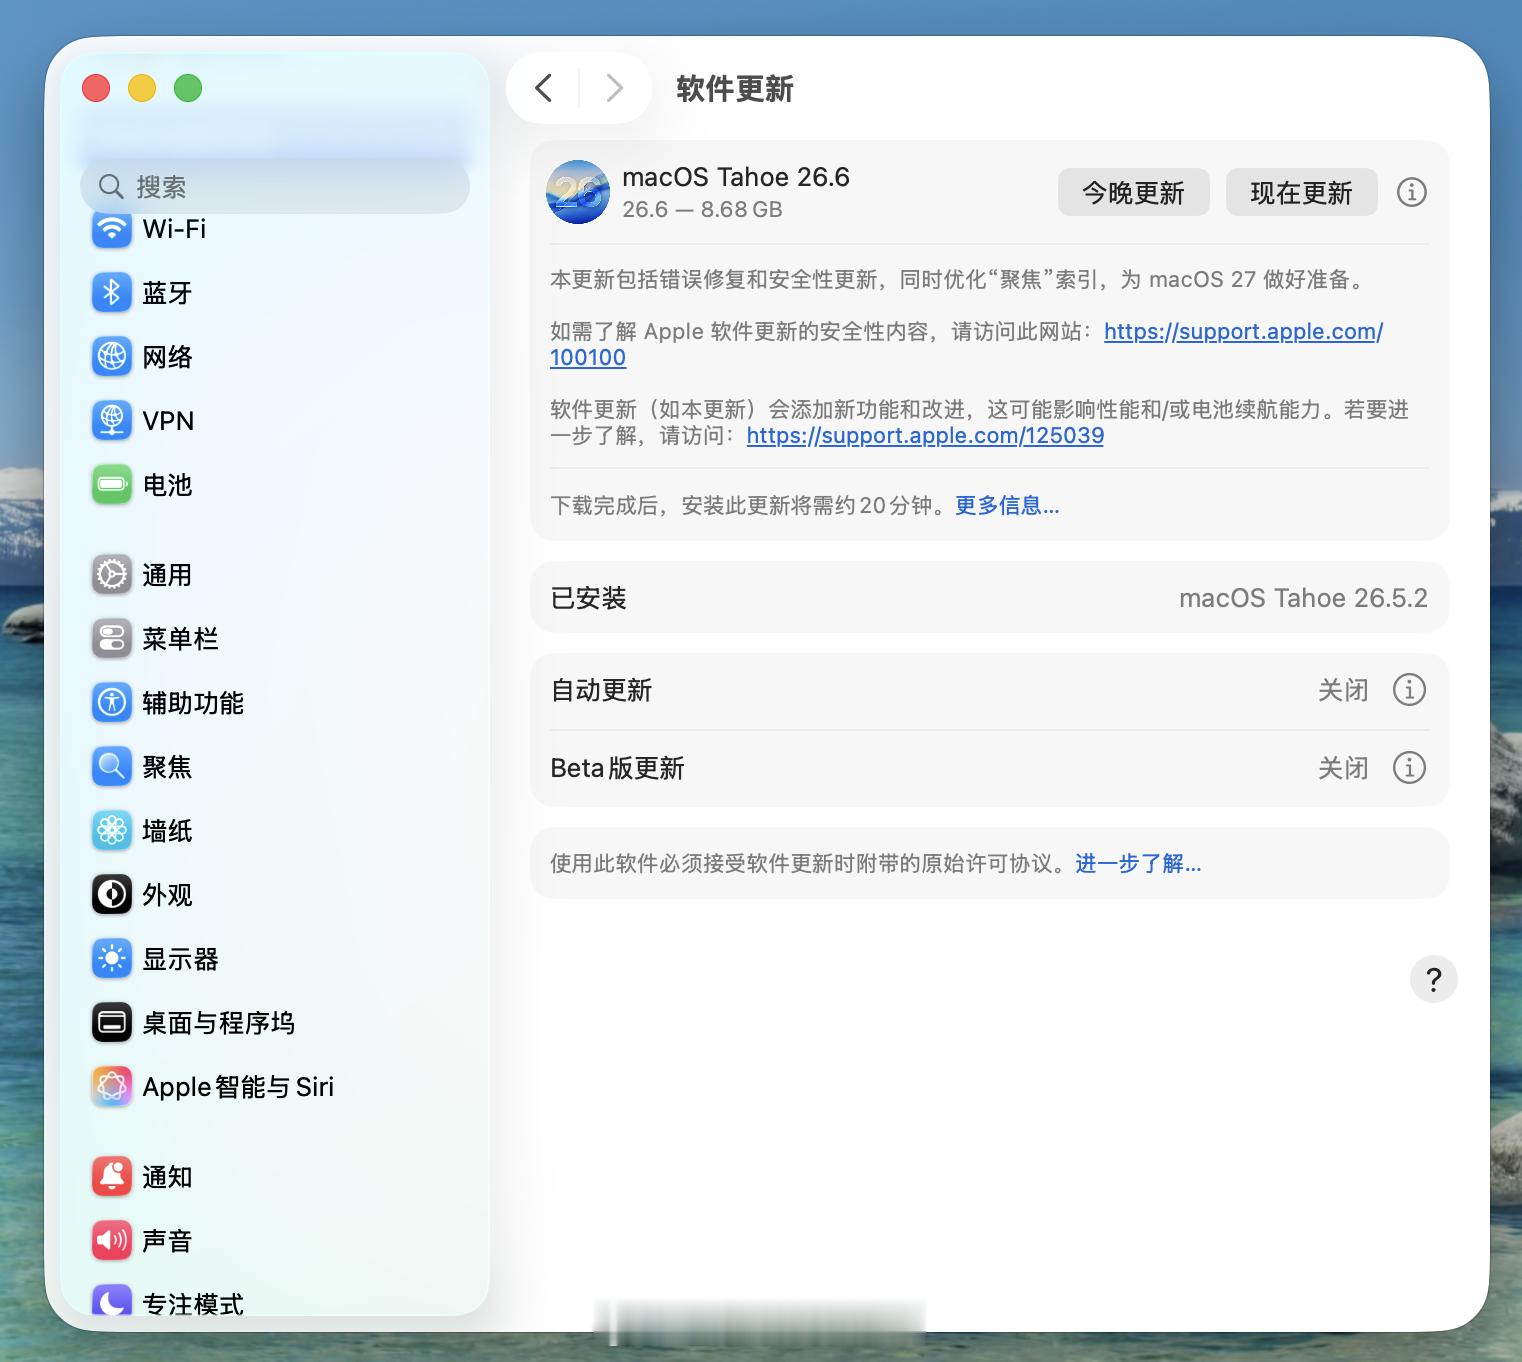This screenshot has height=1362, width=1522.
Task: Select the 自动更新 row label
Action: pyautogui.click(x=601, y=691)
